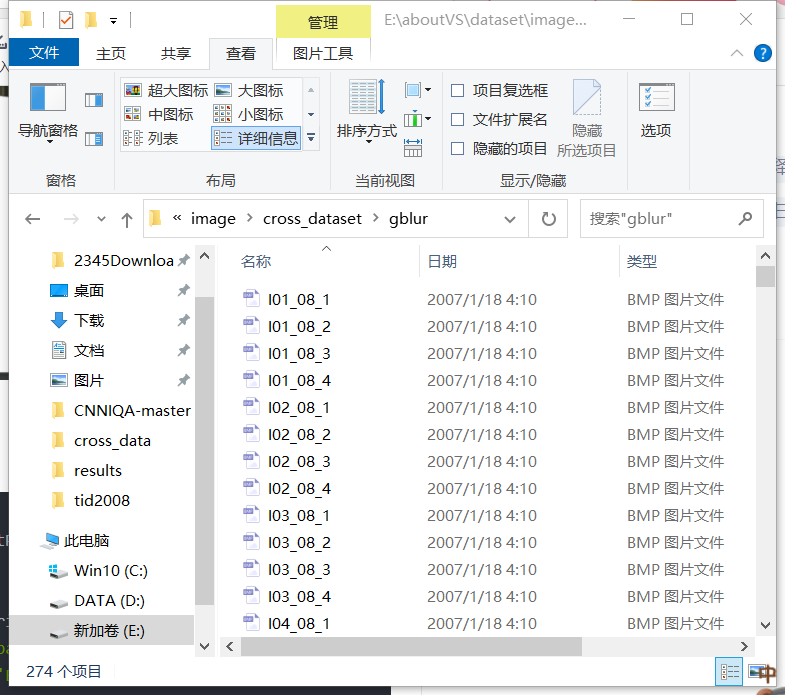Go back with the left arrow
The height and width of the screenshot is (695, 785).
[33, 219]
